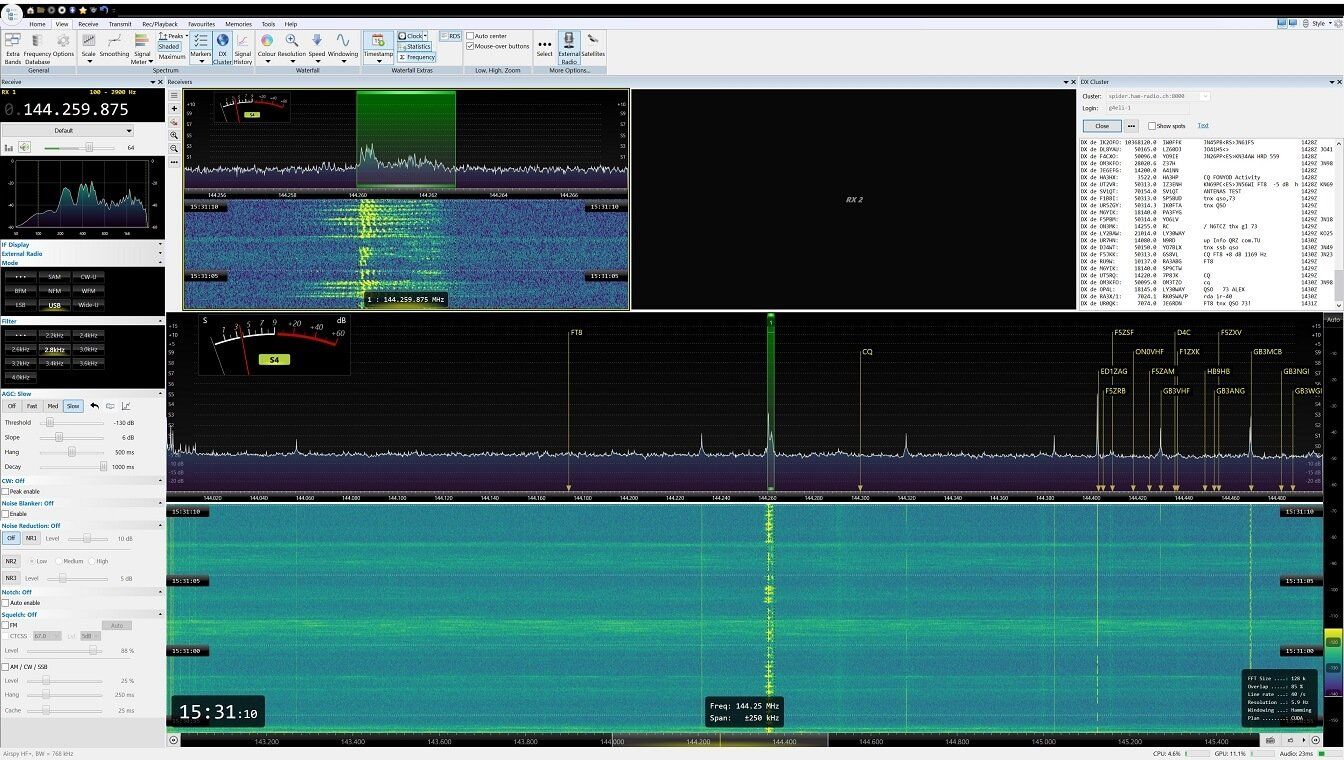
Task: Click the DX Cluster ribbon icon
Action: 222,48
